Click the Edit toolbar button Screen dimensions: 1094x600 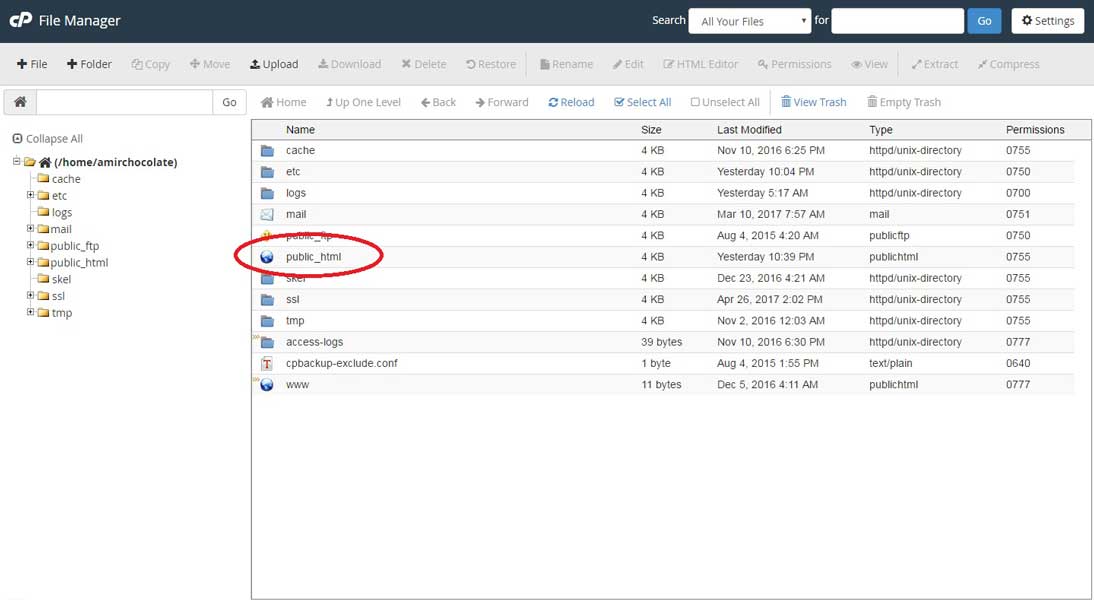click(628, 64)
